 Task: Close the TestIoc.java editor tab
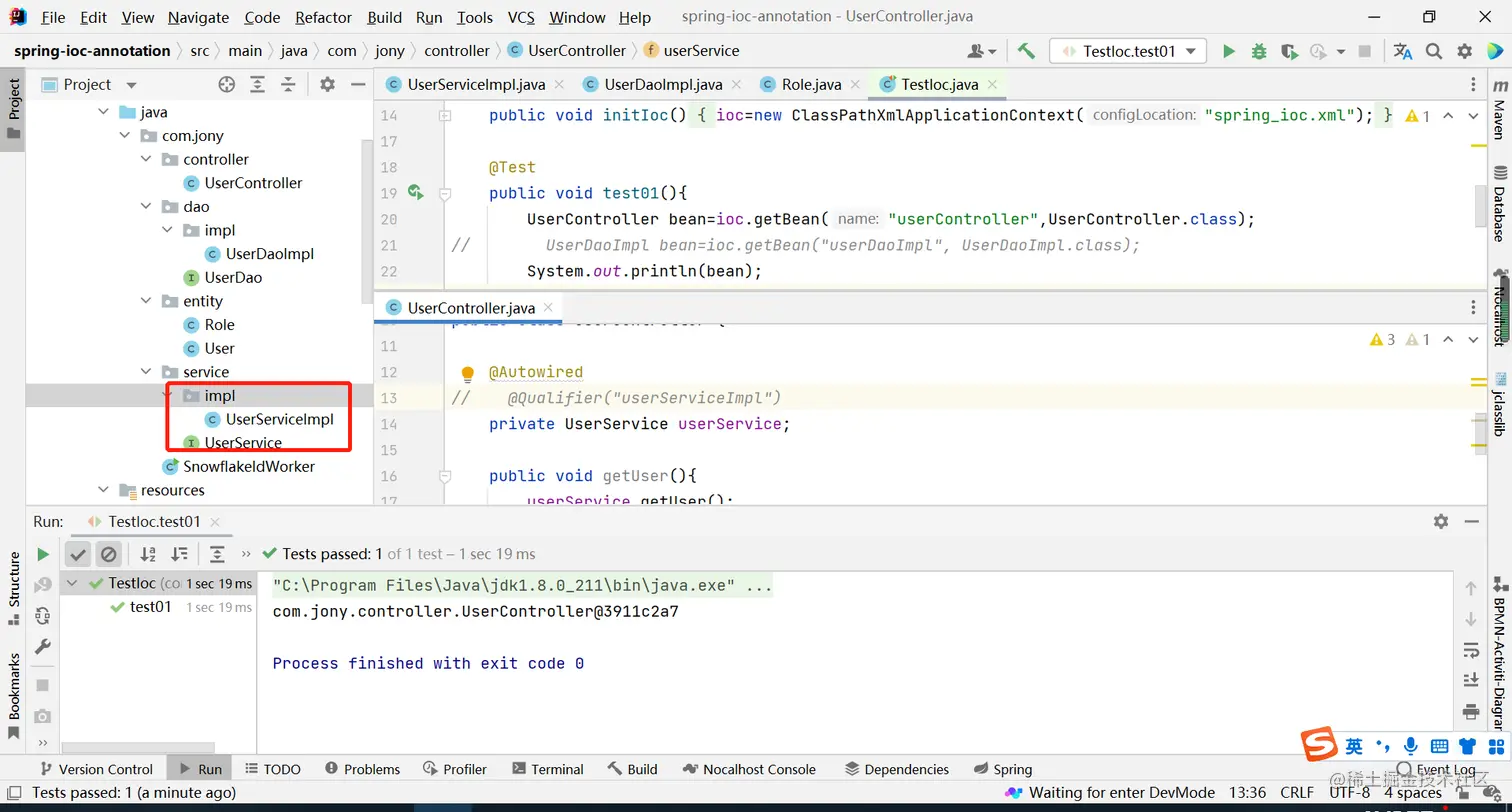point(991,85)
